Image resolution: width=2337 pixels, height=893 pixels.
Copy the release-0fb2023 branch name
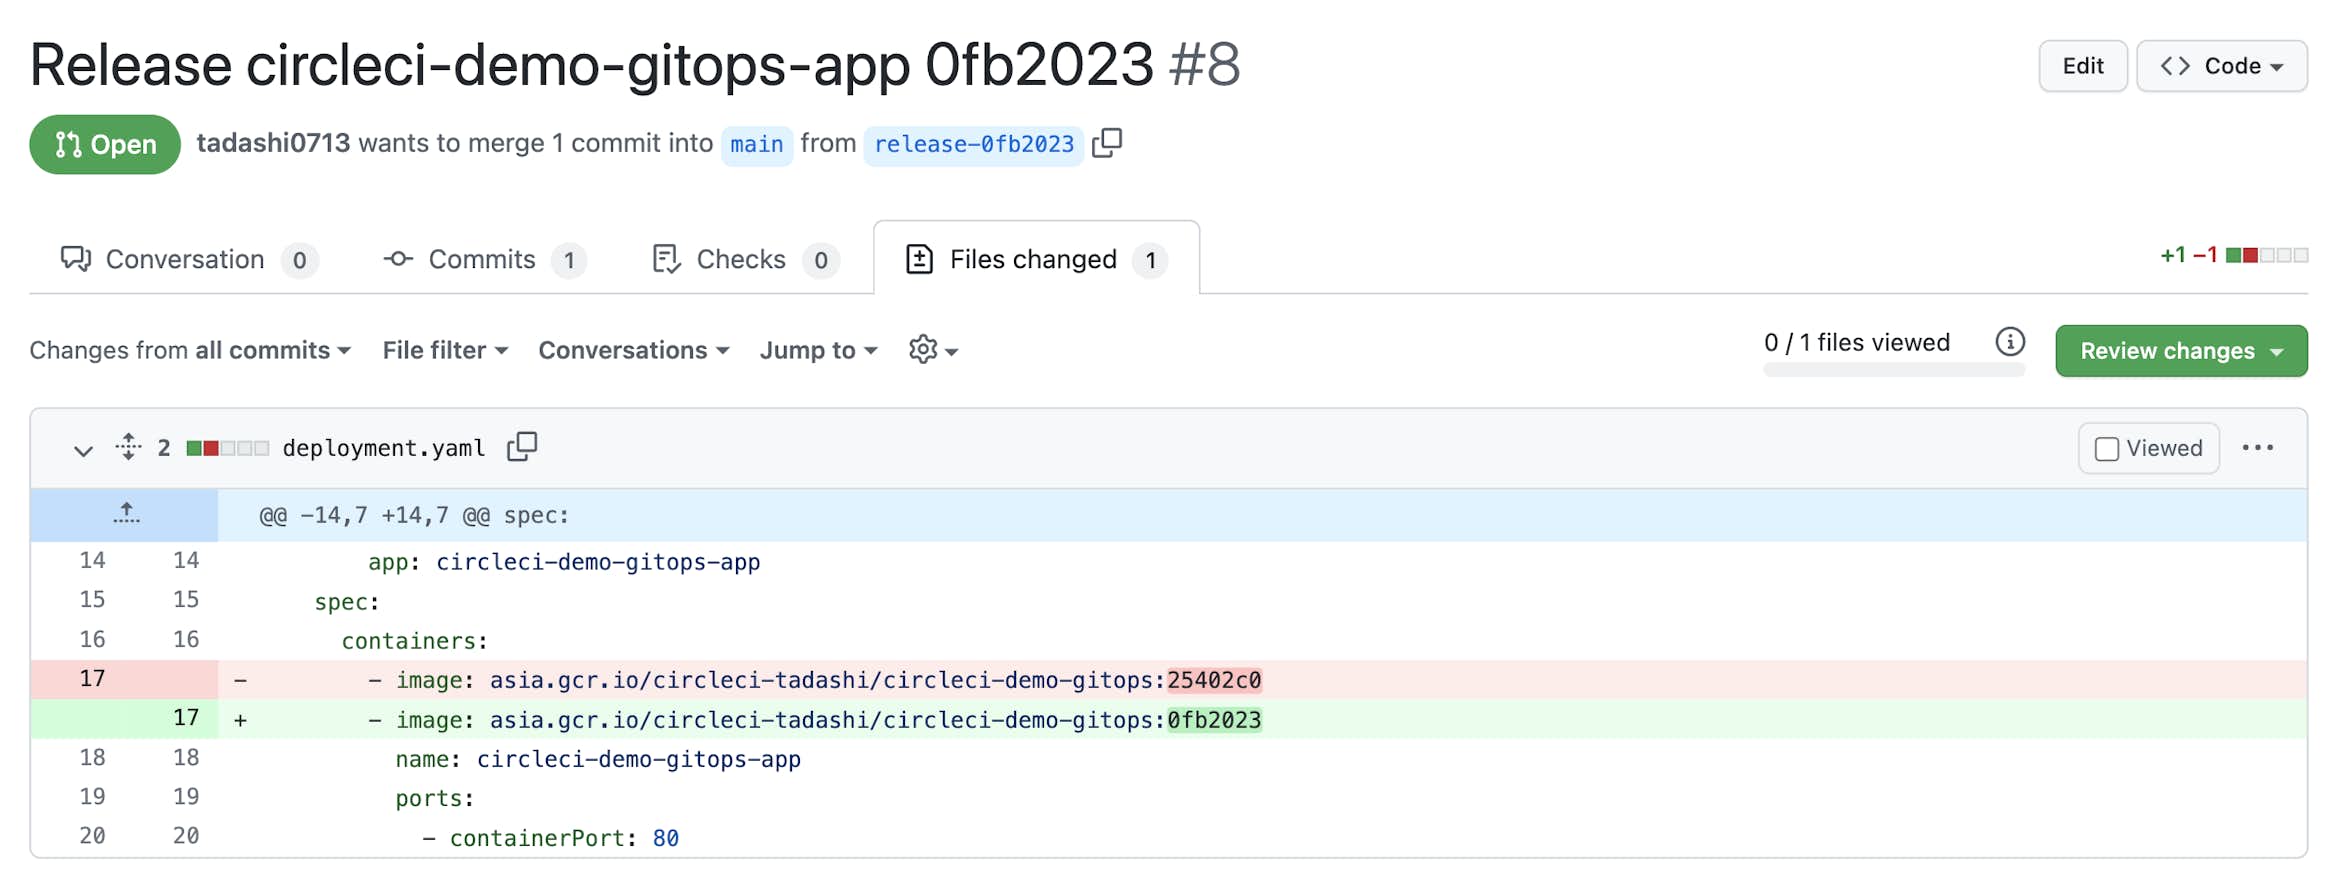(x=1107, y=144)
